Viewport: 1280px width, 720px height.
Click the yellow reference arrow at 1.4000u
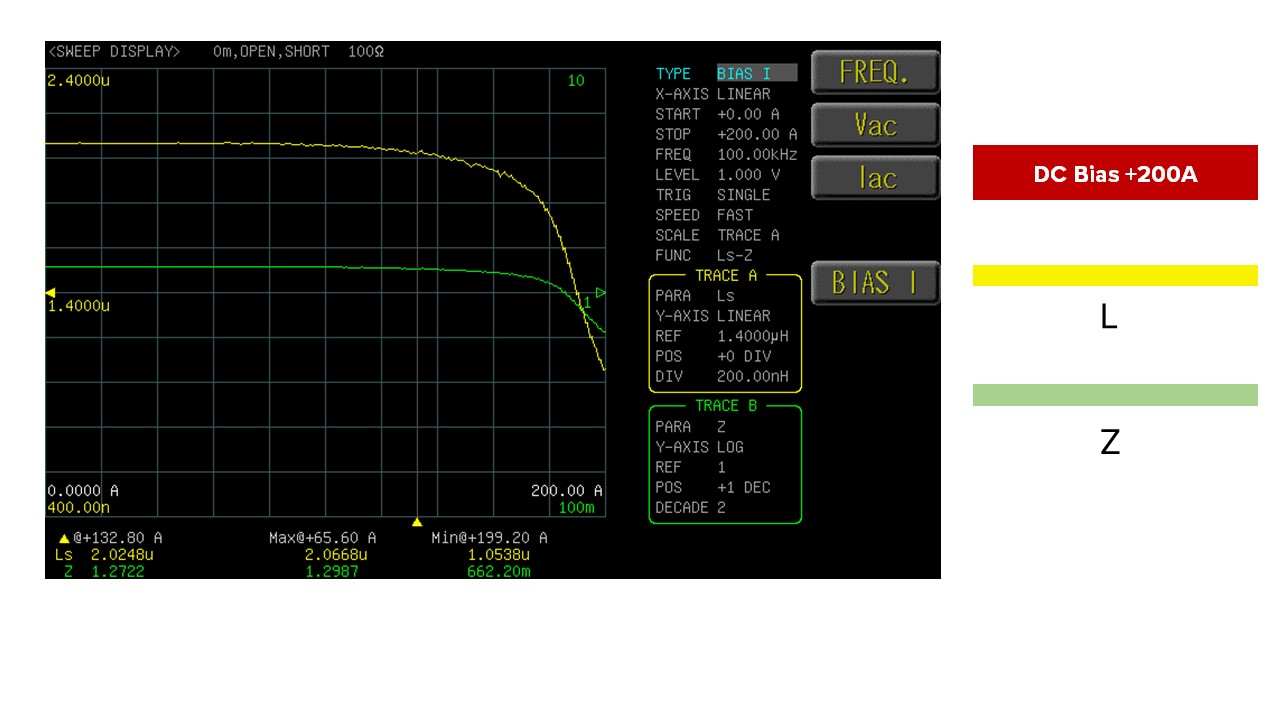click(50, 291)
